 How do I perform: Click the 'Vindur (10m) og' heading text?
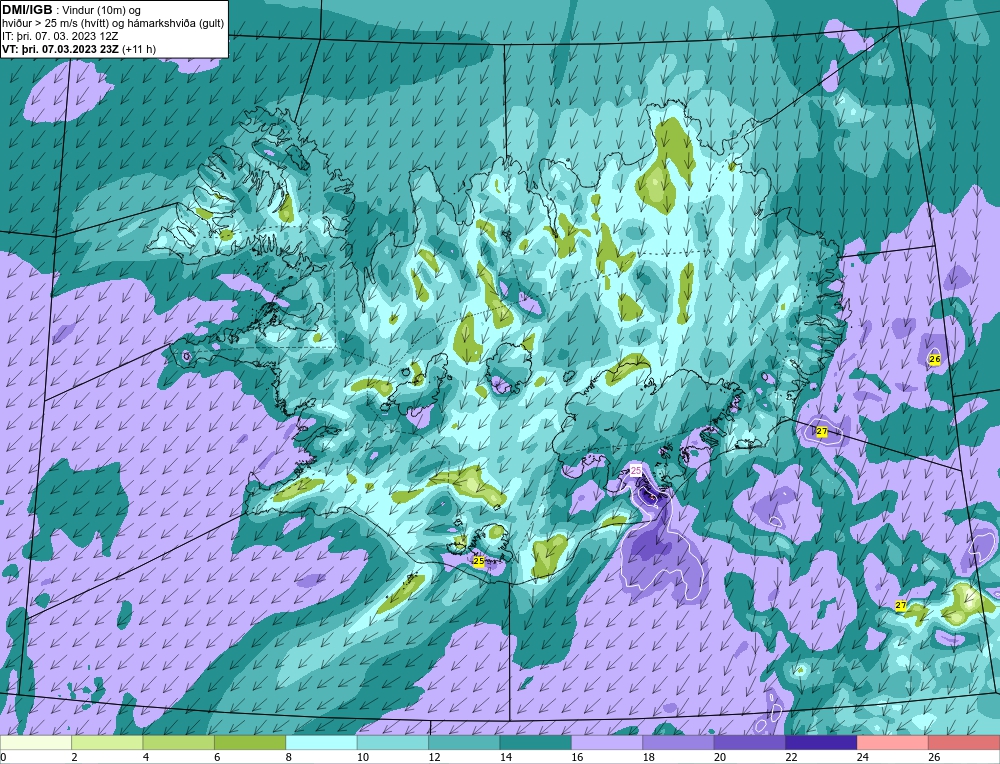[102, 10]
